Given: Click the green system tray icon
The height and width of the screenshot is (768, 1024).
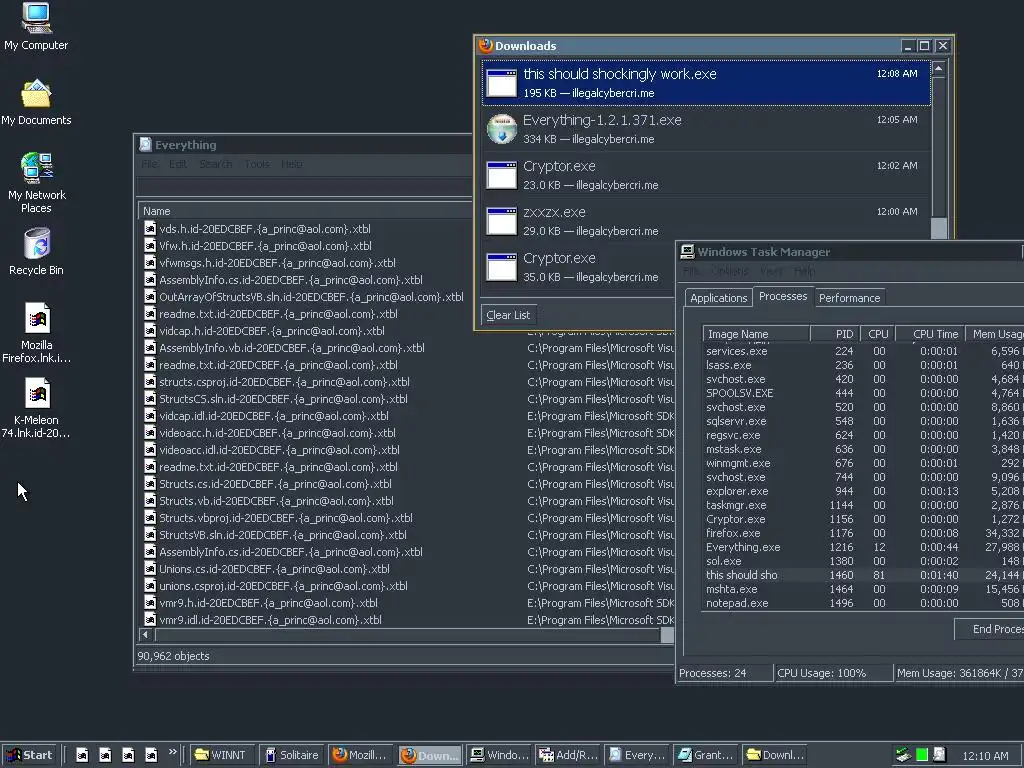Looking at the screenshot, I should click(921, 755).
